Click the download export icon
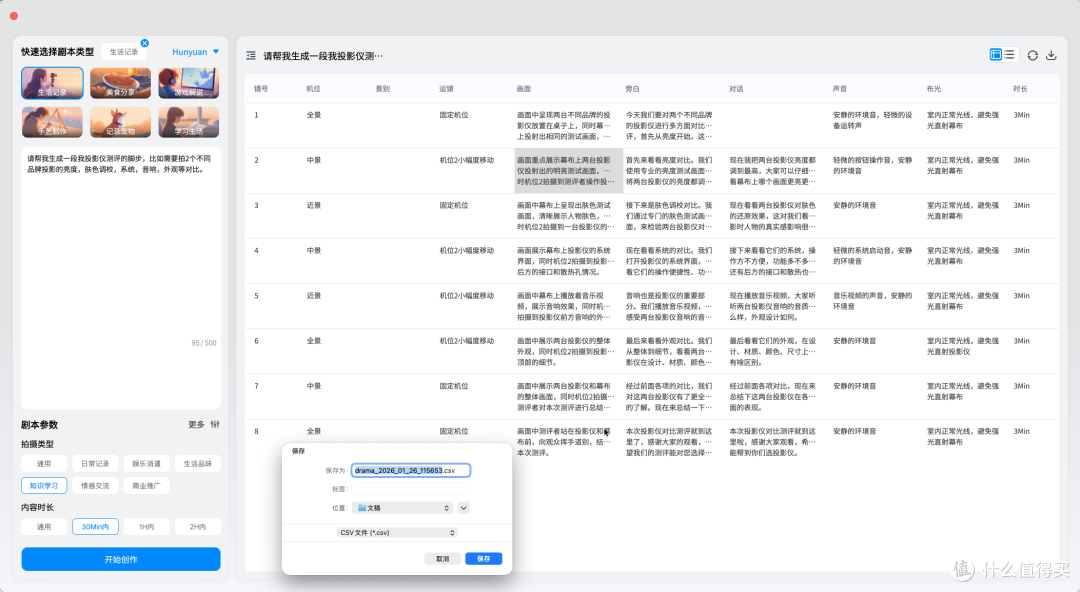The width and height of the screenshot is (1080, 592). 1051,55
